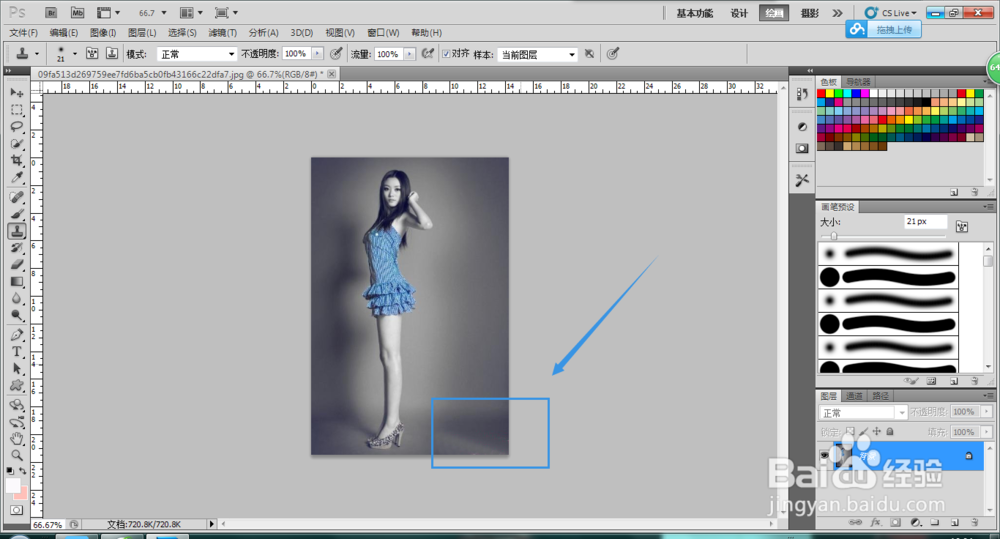This screenshot has height=539, width=1000.
Task: Select the Hand tool
Action: tap(17, 438)
